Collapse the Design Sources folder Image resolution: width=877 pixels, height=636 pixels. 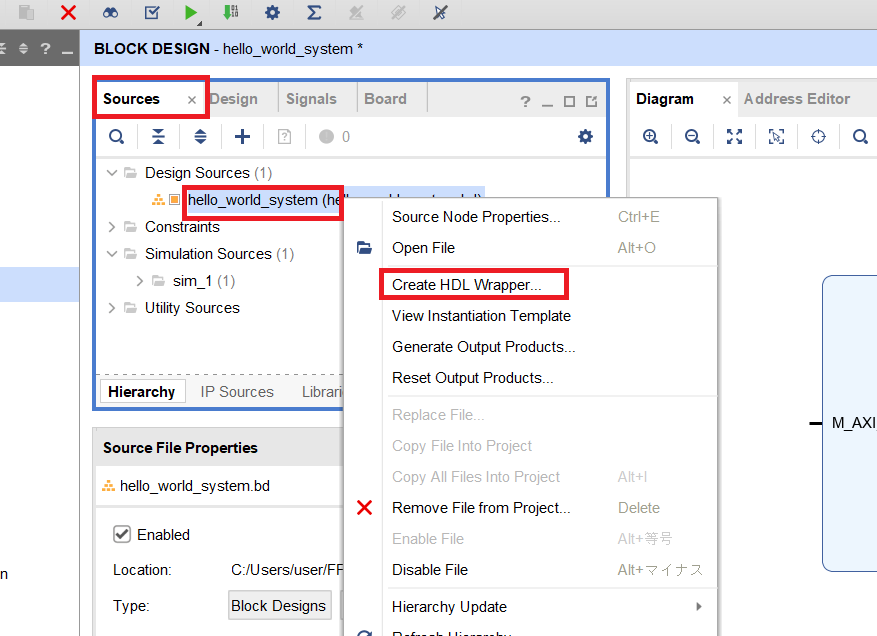click(112, 173)
